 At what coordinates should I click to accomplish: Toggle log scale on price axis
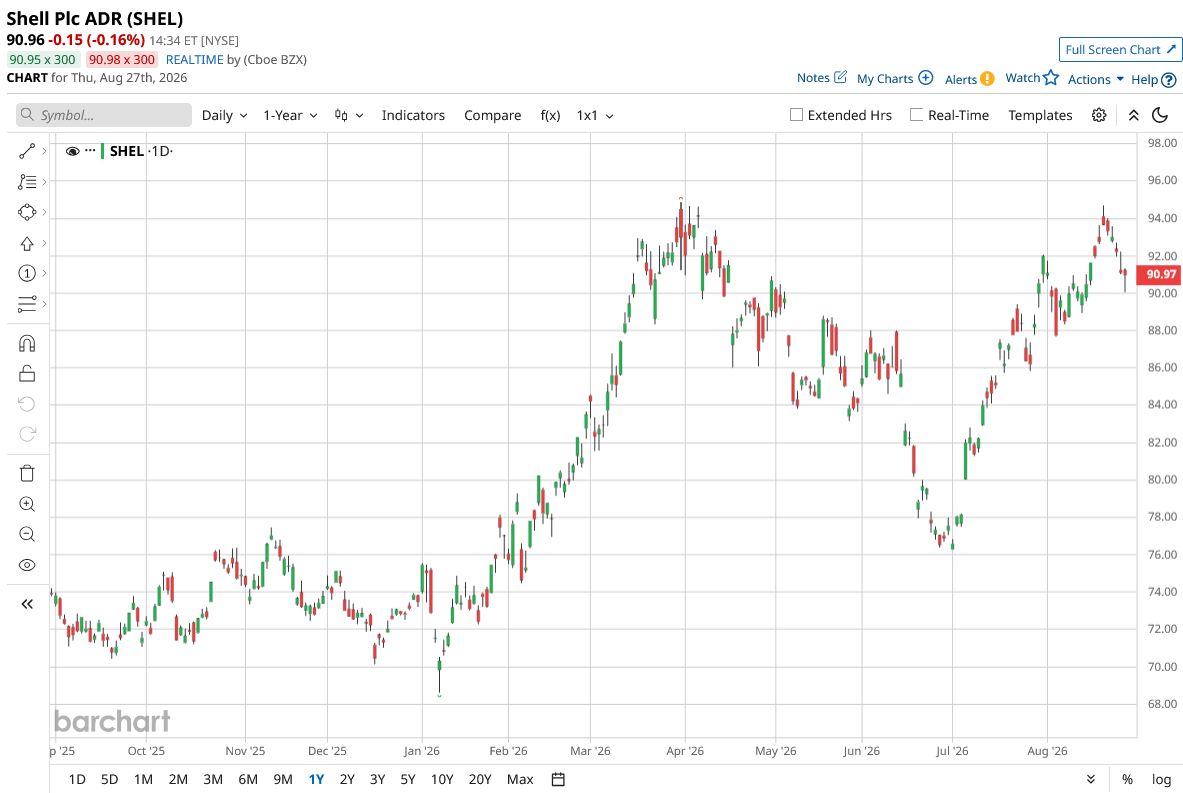point(1161,779)
